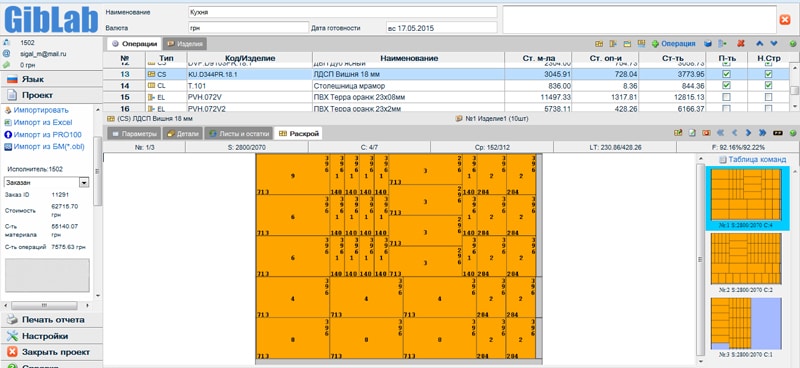Expand the Язык section
The height and width of the screenshot is (368, 800).
51,80
